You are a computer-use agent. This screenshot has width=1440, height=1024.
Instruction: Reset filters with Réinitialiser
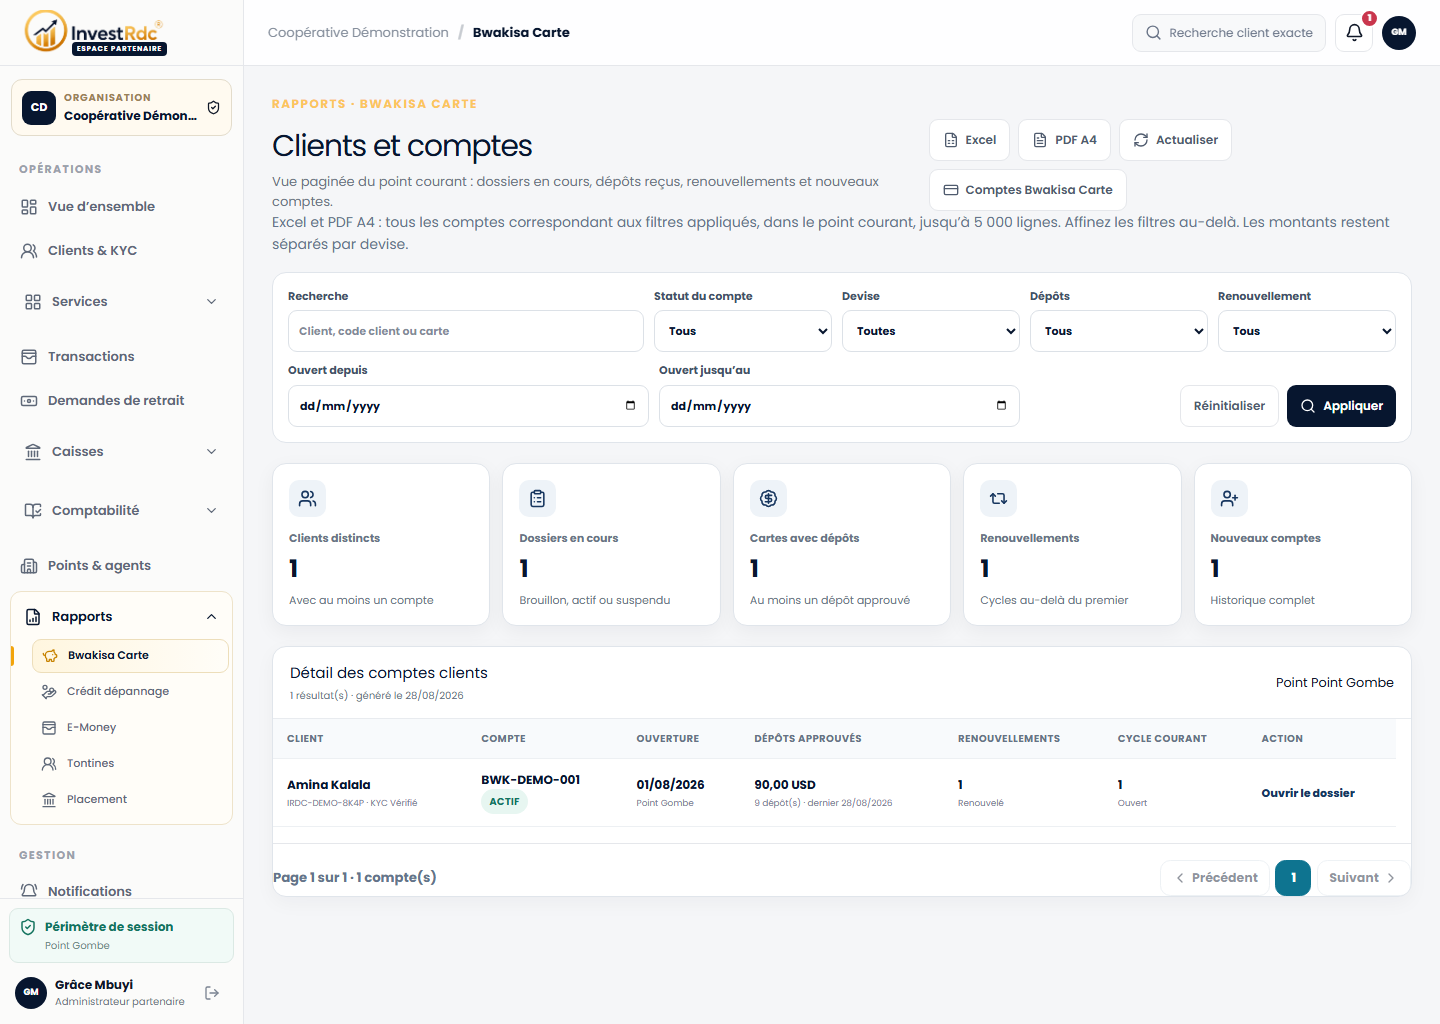pyautogui.click(x=1229, y=406)
